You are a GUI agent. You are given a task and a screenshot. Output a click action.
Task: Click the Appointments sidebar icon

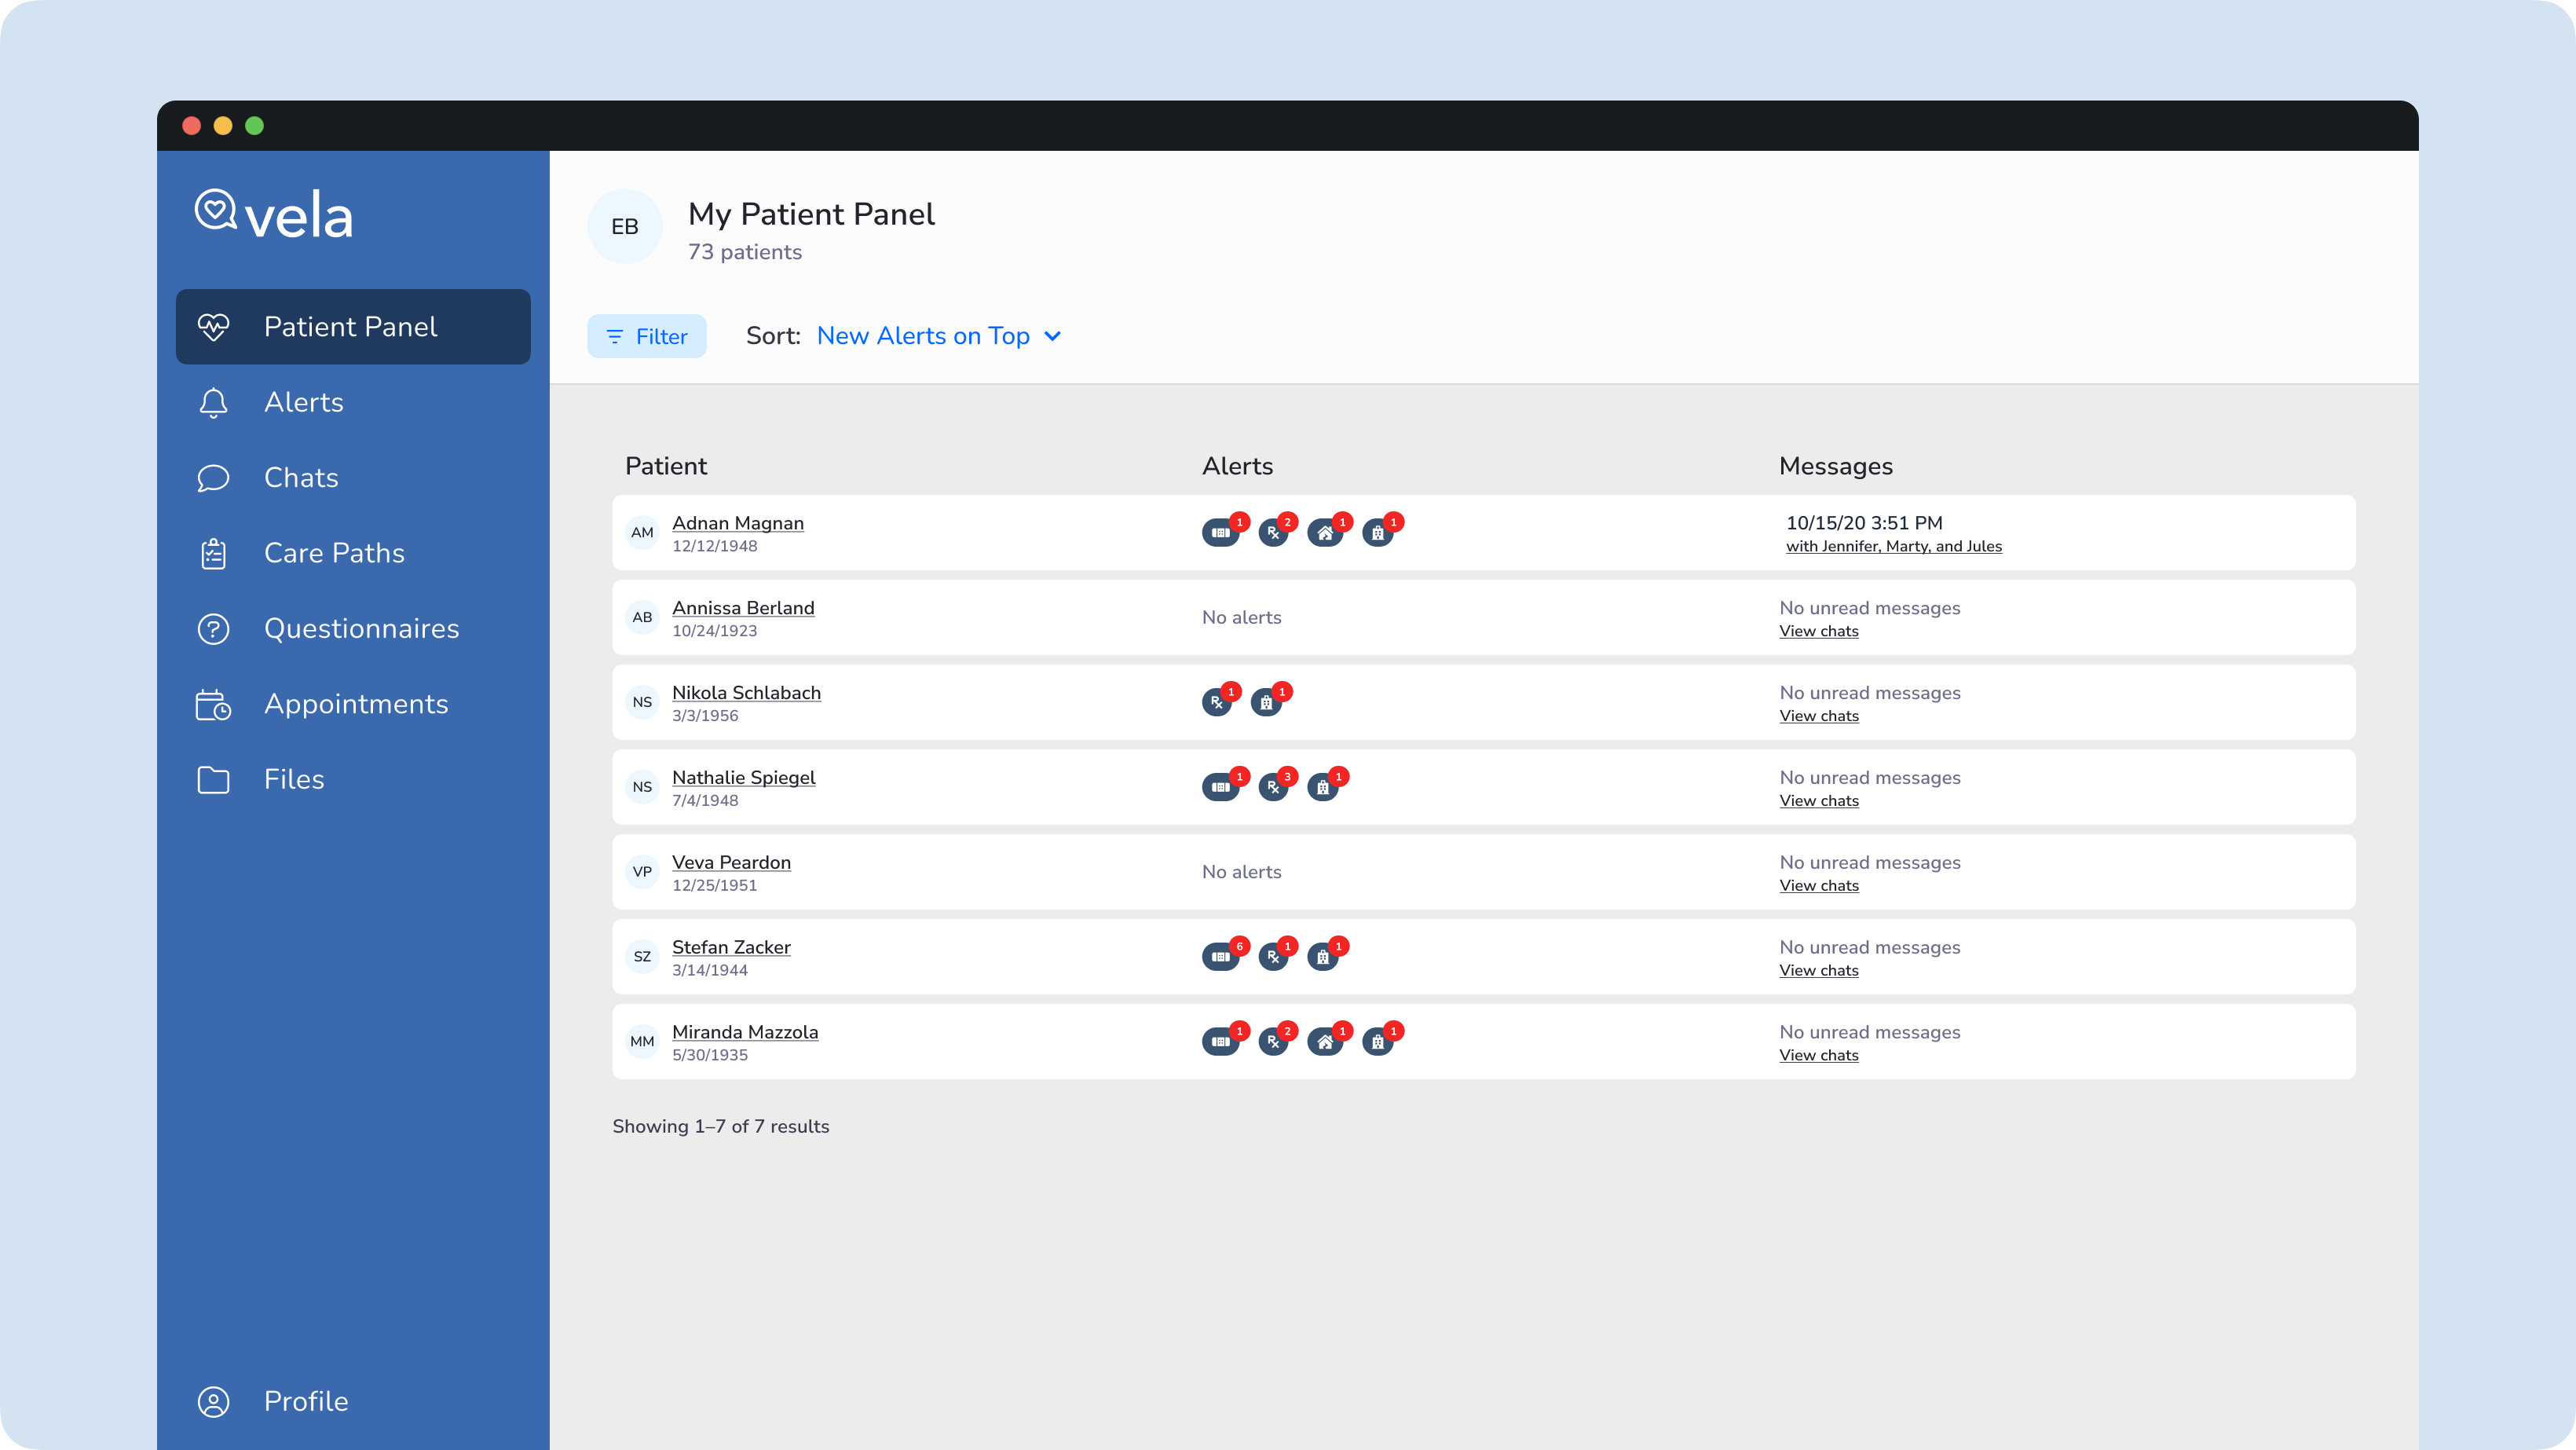[212, 703]
